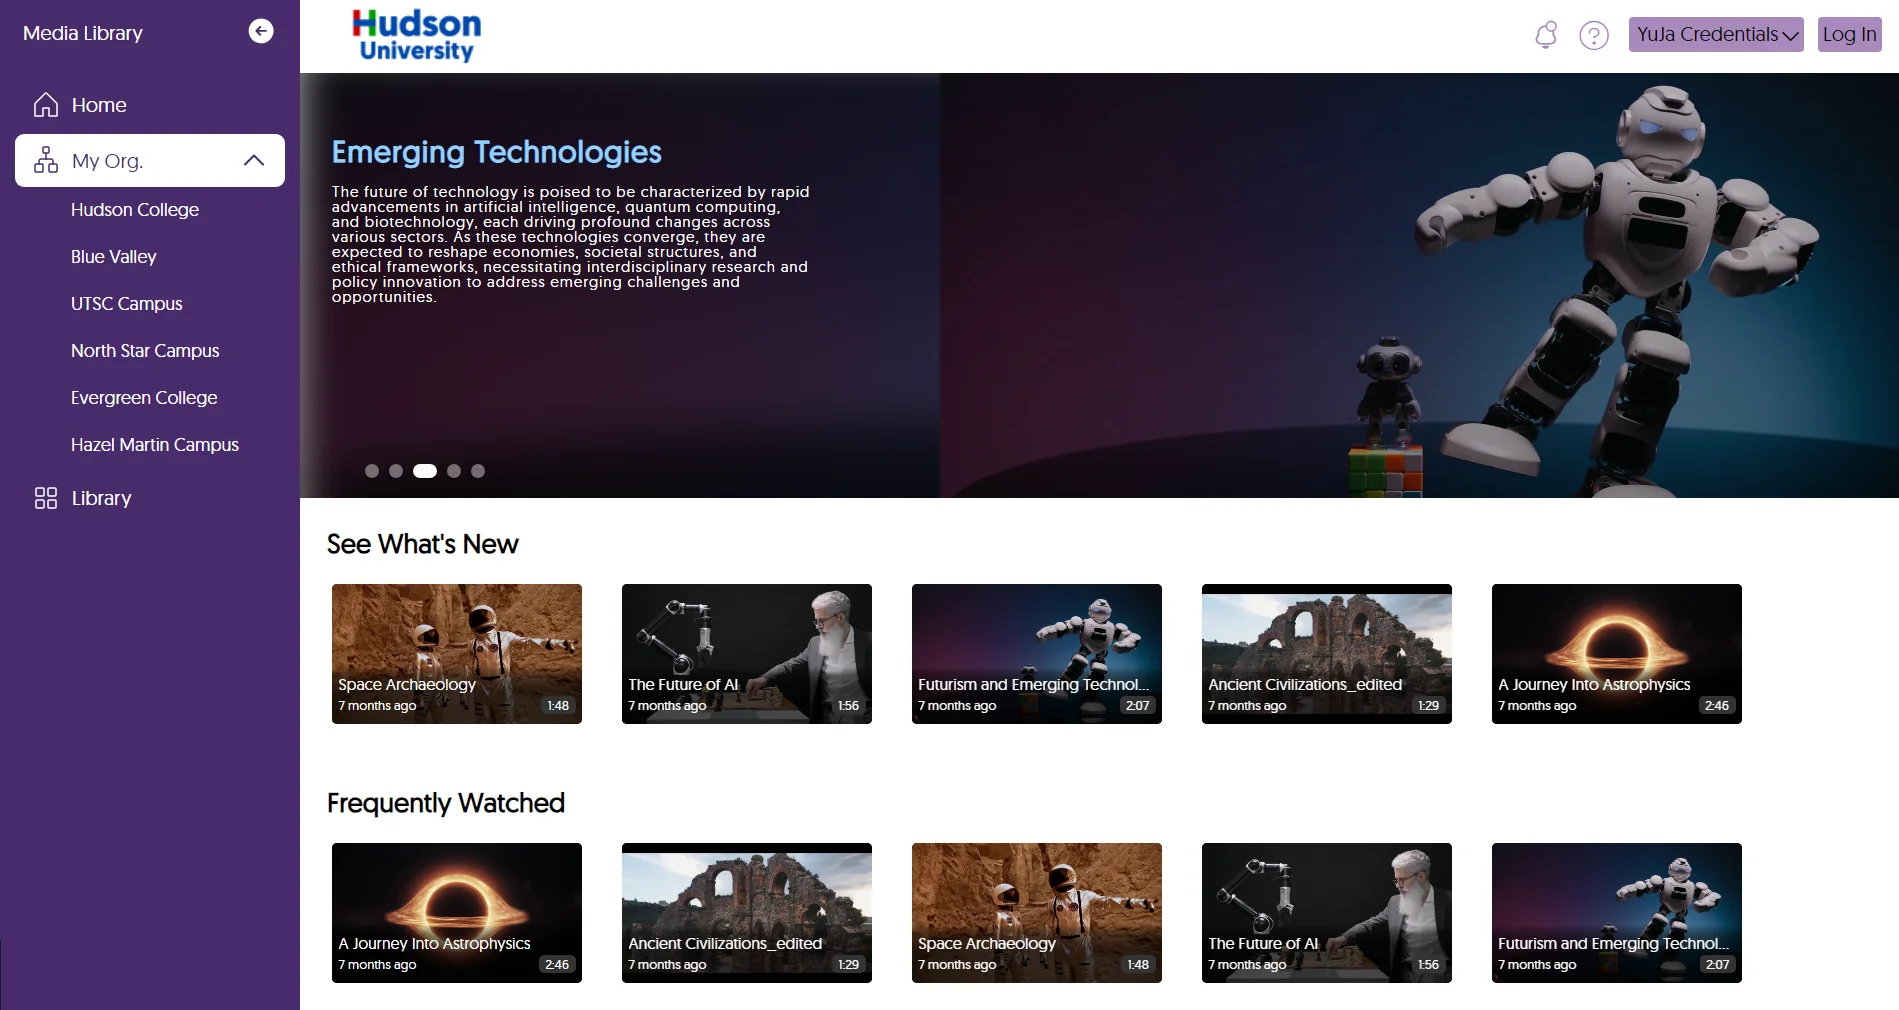Image resolution: width=1899 pixels, height=1010 pixels.
Task: Click the help question mark icon
Action: pyautogui.click(x=1594, y=35)
